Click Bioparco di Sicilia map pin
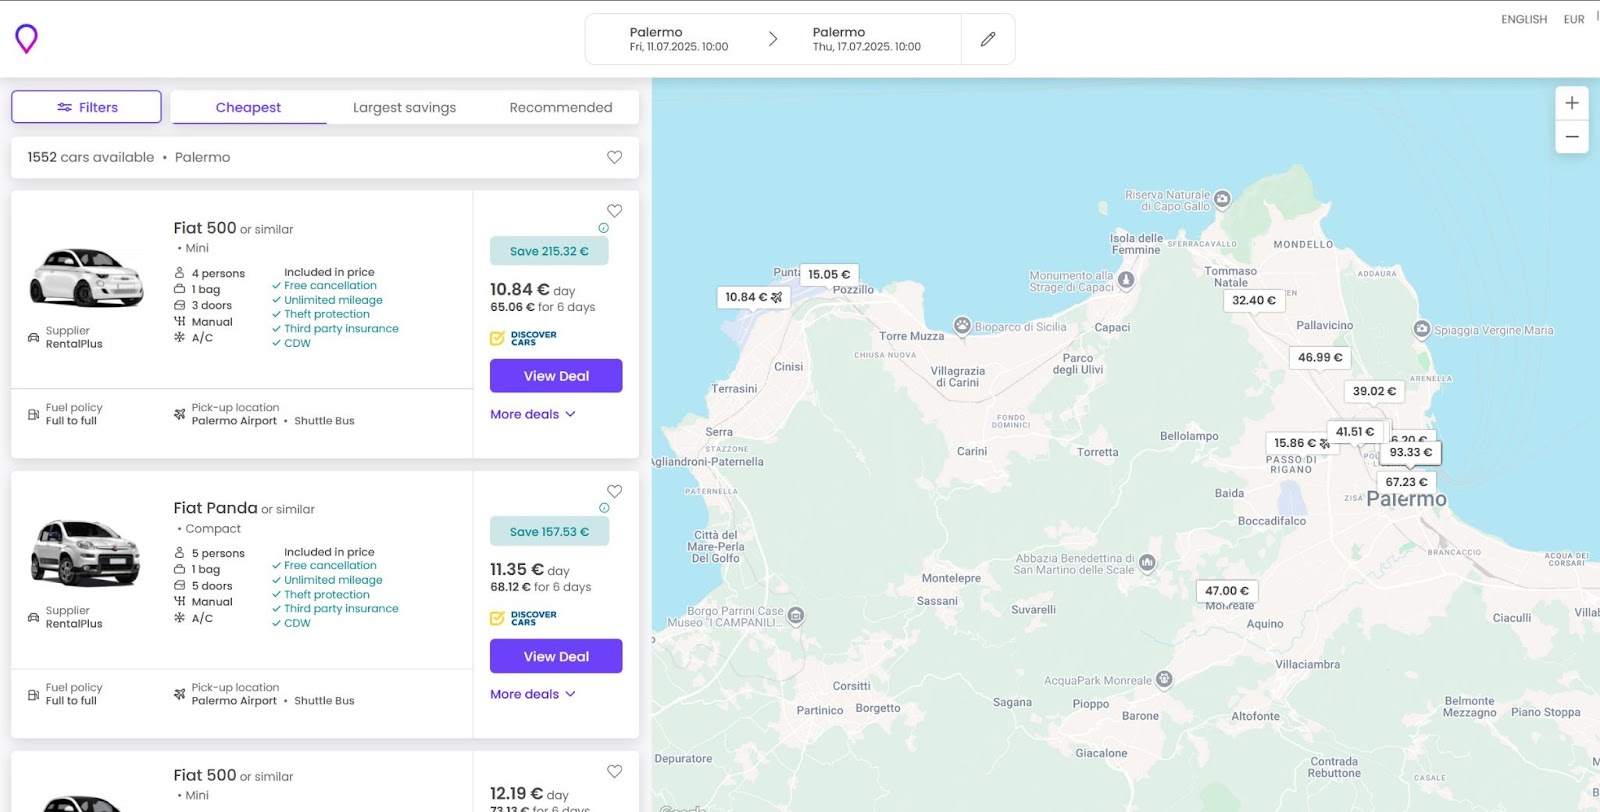 point(962,325)
